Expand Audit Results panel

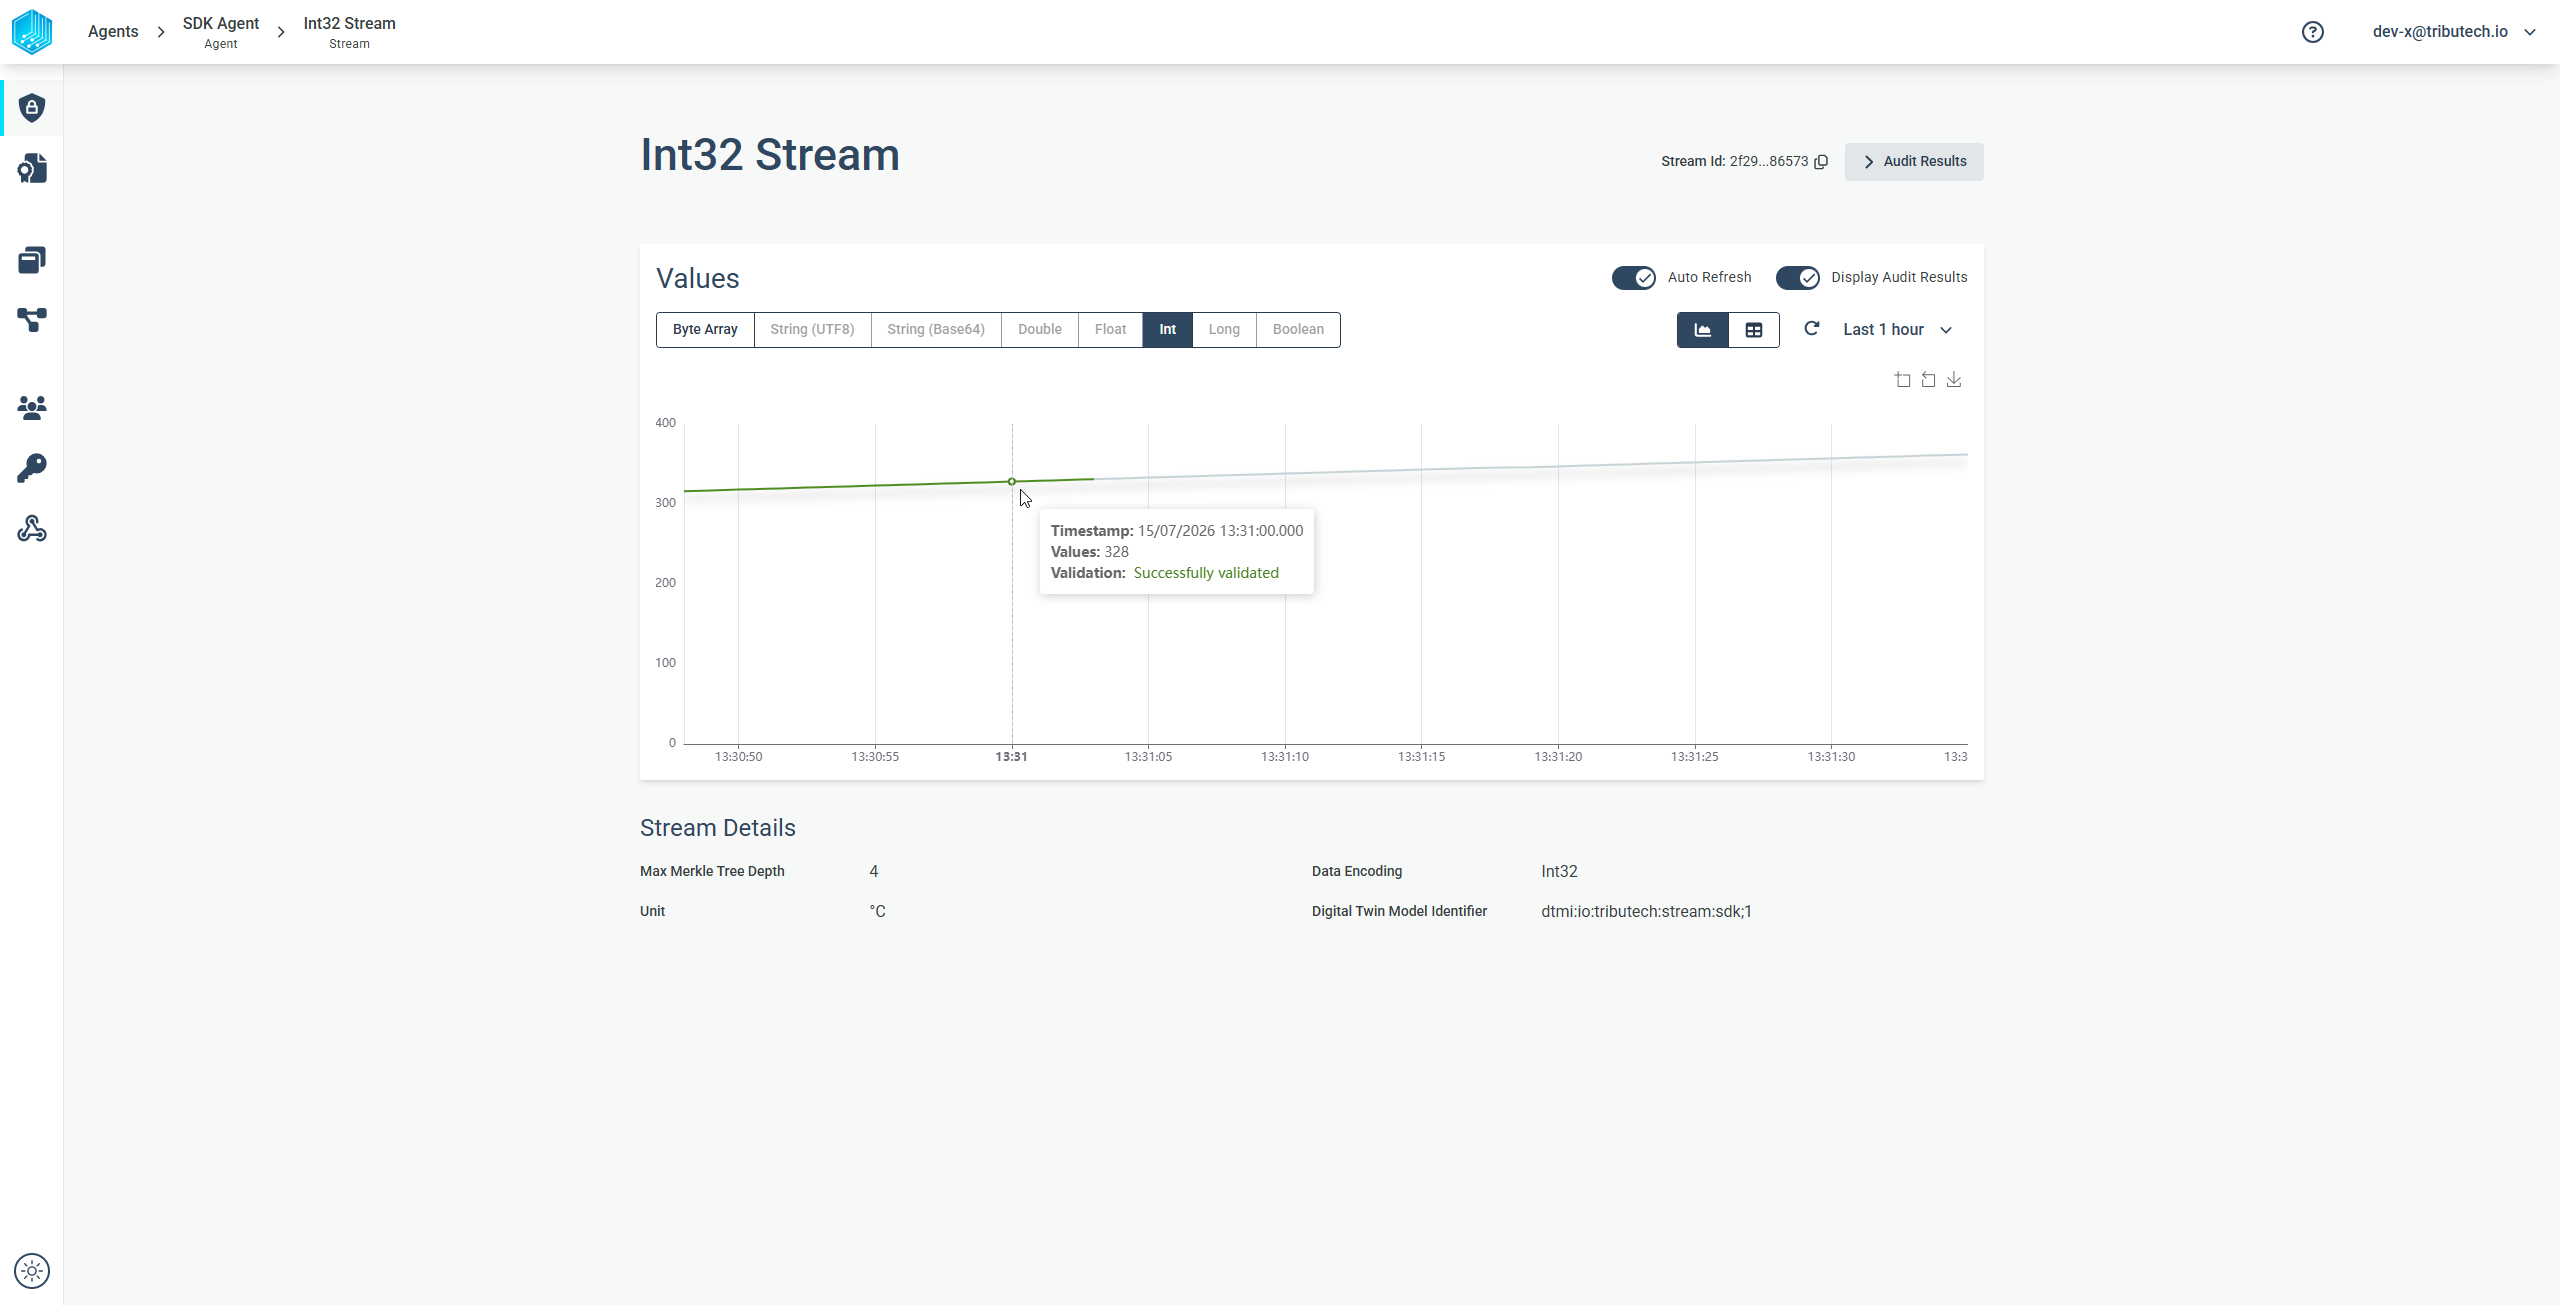point(1914,162)
